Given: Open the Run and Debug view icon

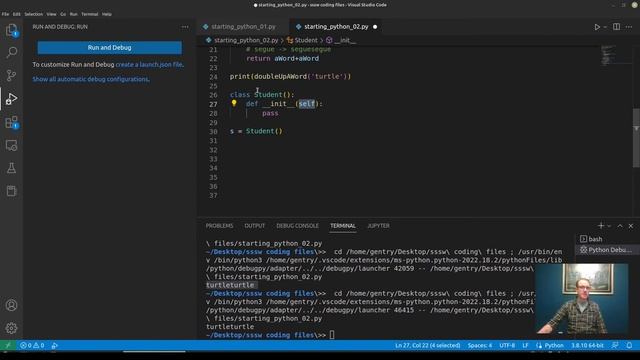Looking at the screenshot, I should click(x=11, y=99).
